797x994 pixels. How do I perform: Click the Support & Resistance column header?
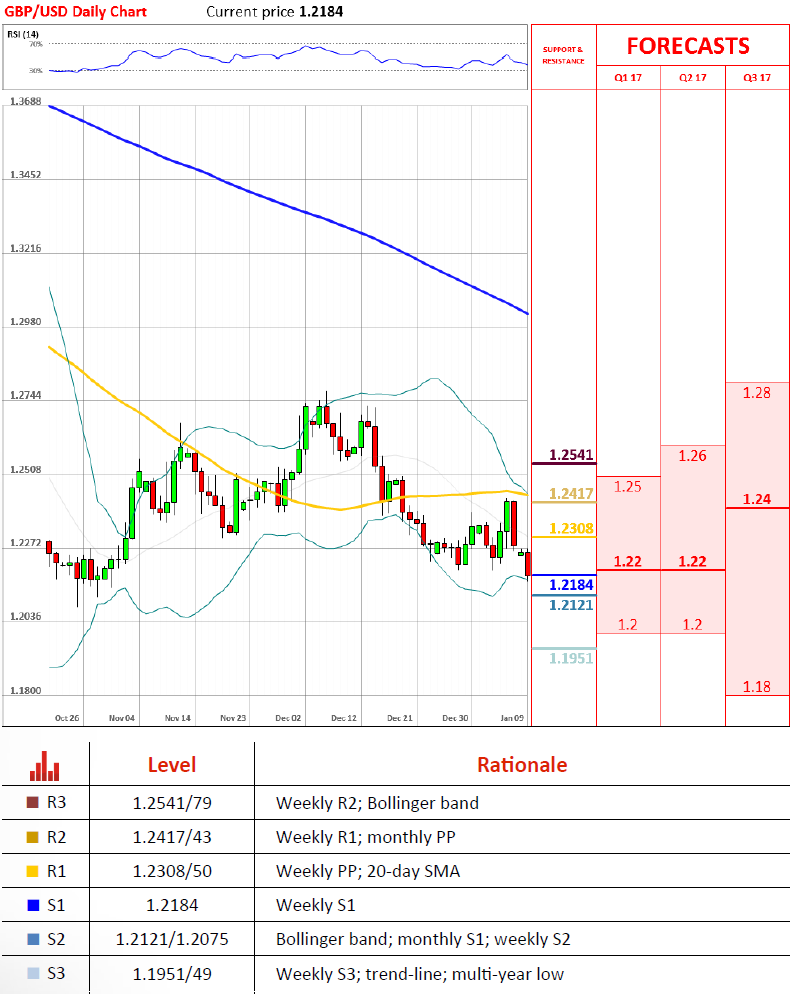click(x=563, y=54)
